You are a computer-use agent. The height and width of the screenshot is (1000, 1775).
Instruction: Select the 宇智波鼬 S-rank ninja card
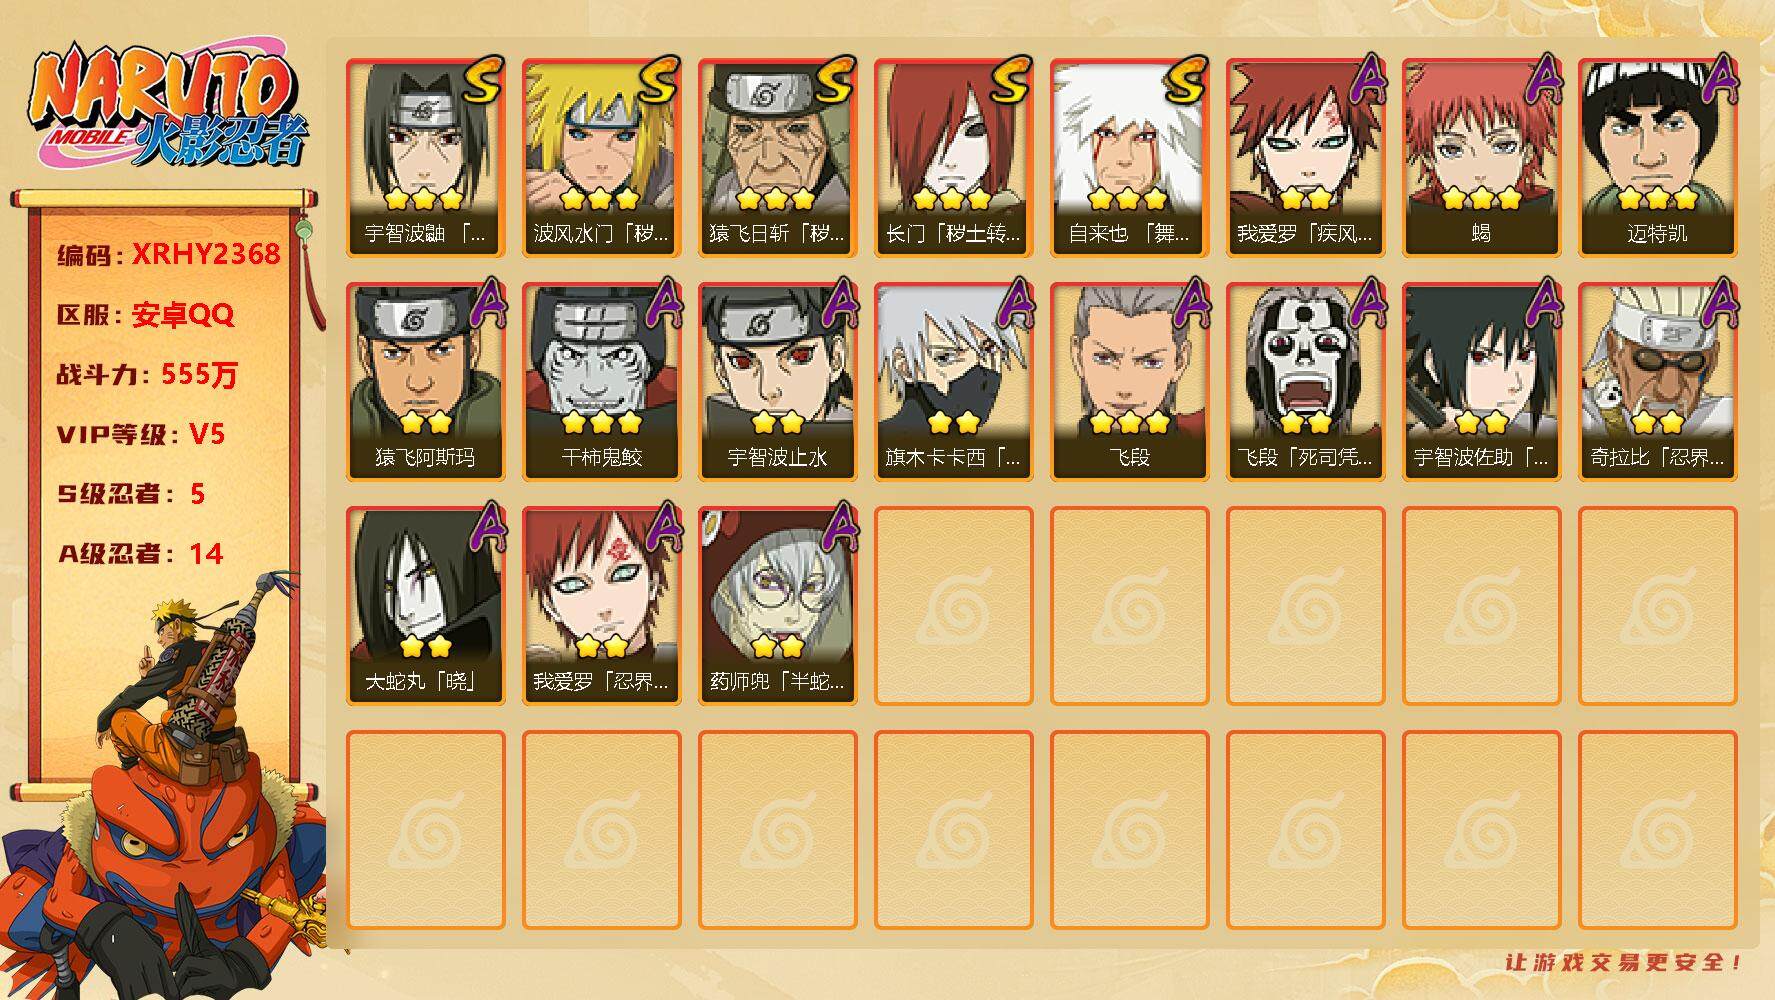point(425,158)
